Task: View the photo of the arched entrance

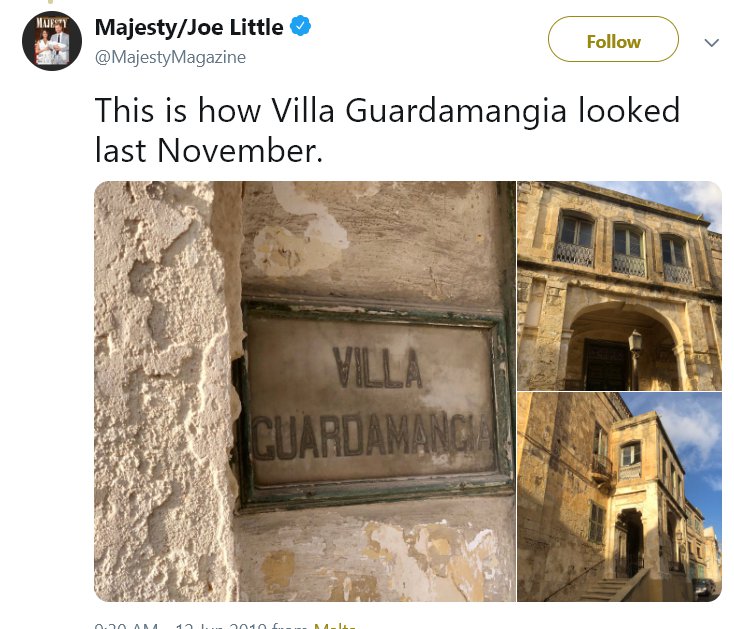Action: click(619, 285)
